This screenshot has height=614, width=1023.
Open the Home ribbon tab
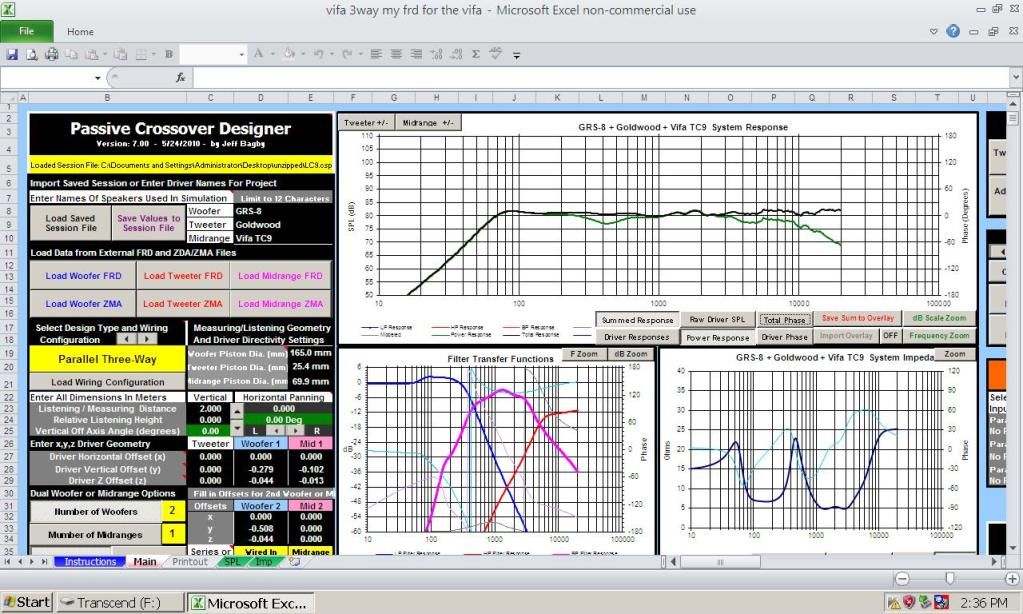80,31
